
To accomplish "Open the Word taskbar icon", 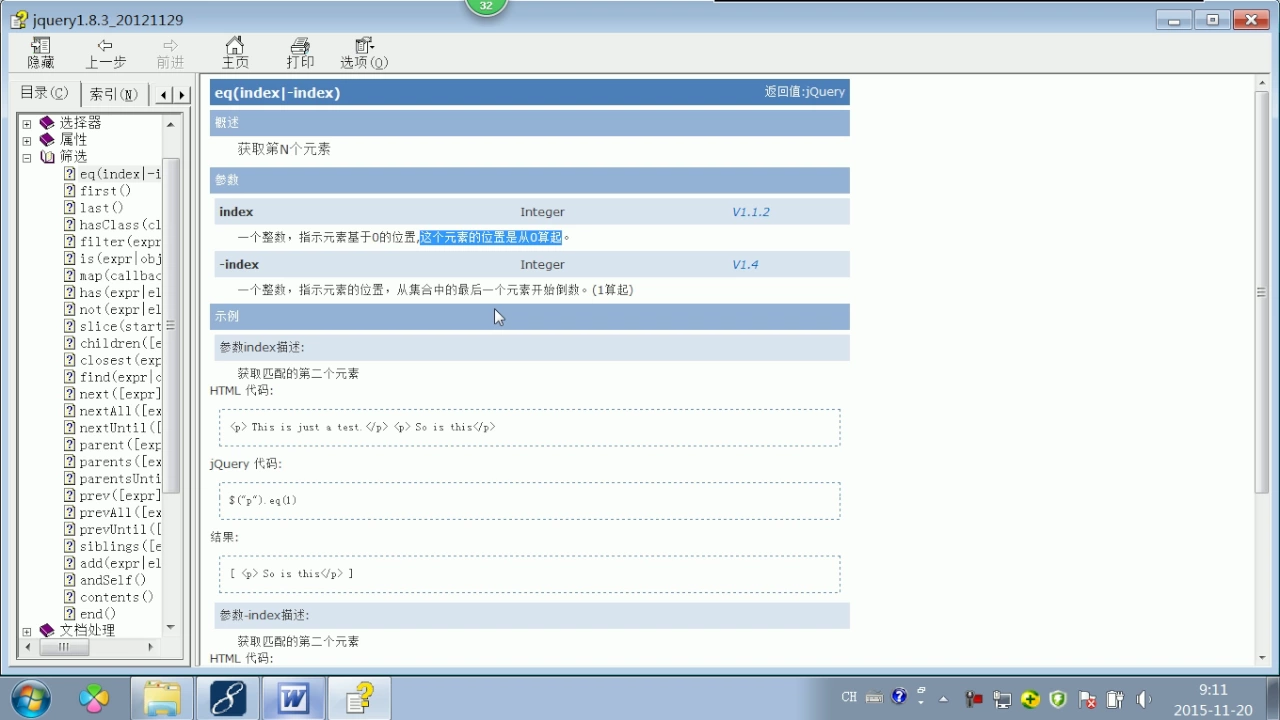I will click(x=293, y=698).
